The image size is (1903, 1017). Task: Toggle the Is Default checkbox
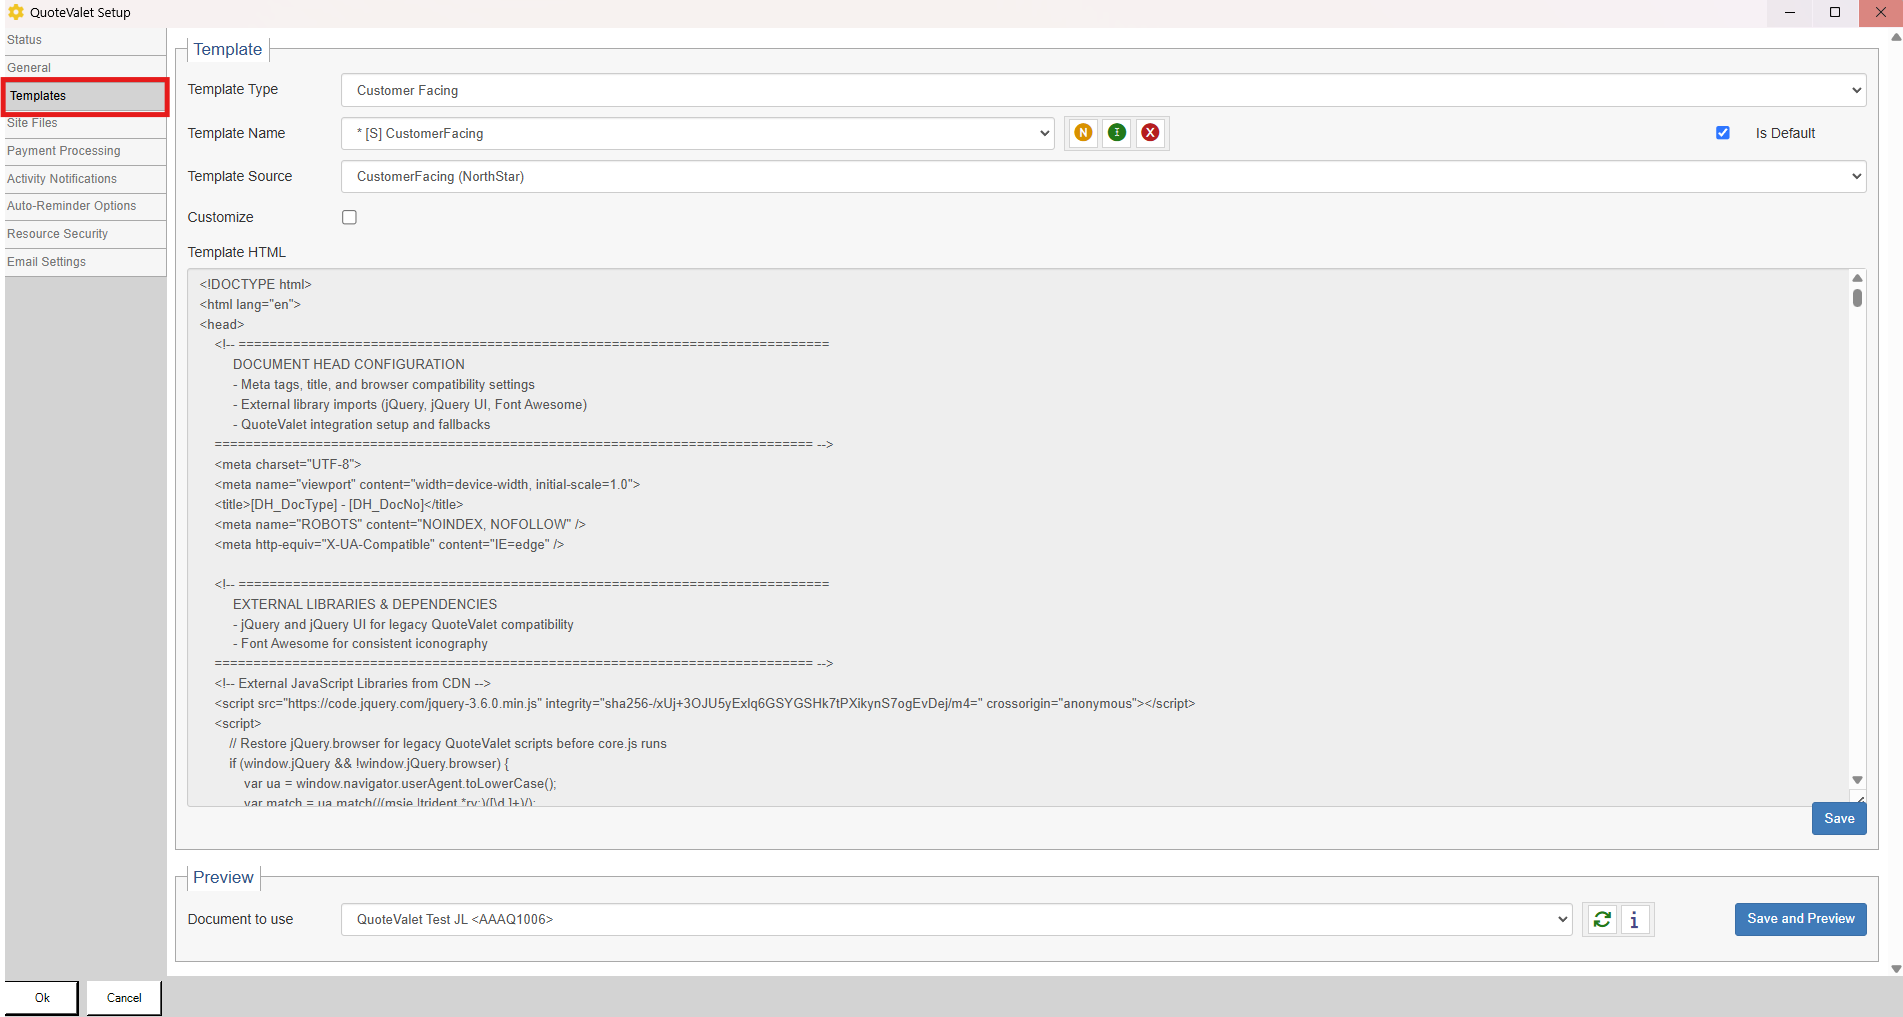click(x=1723, y=133)
